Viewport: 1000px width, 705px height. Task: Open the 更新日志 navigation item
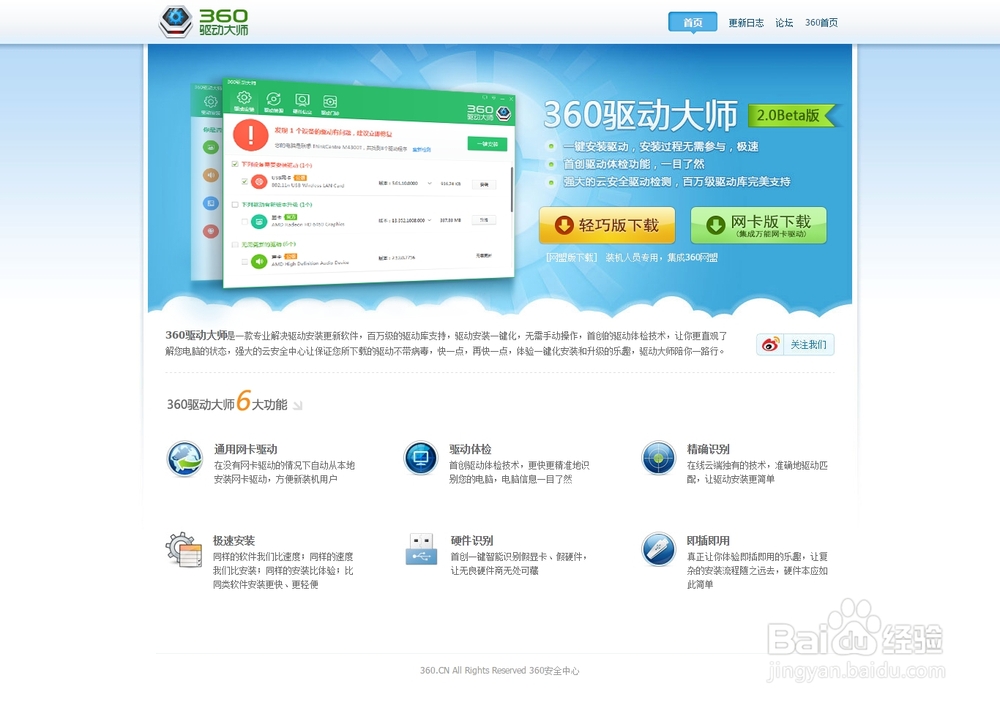[746, 22]
